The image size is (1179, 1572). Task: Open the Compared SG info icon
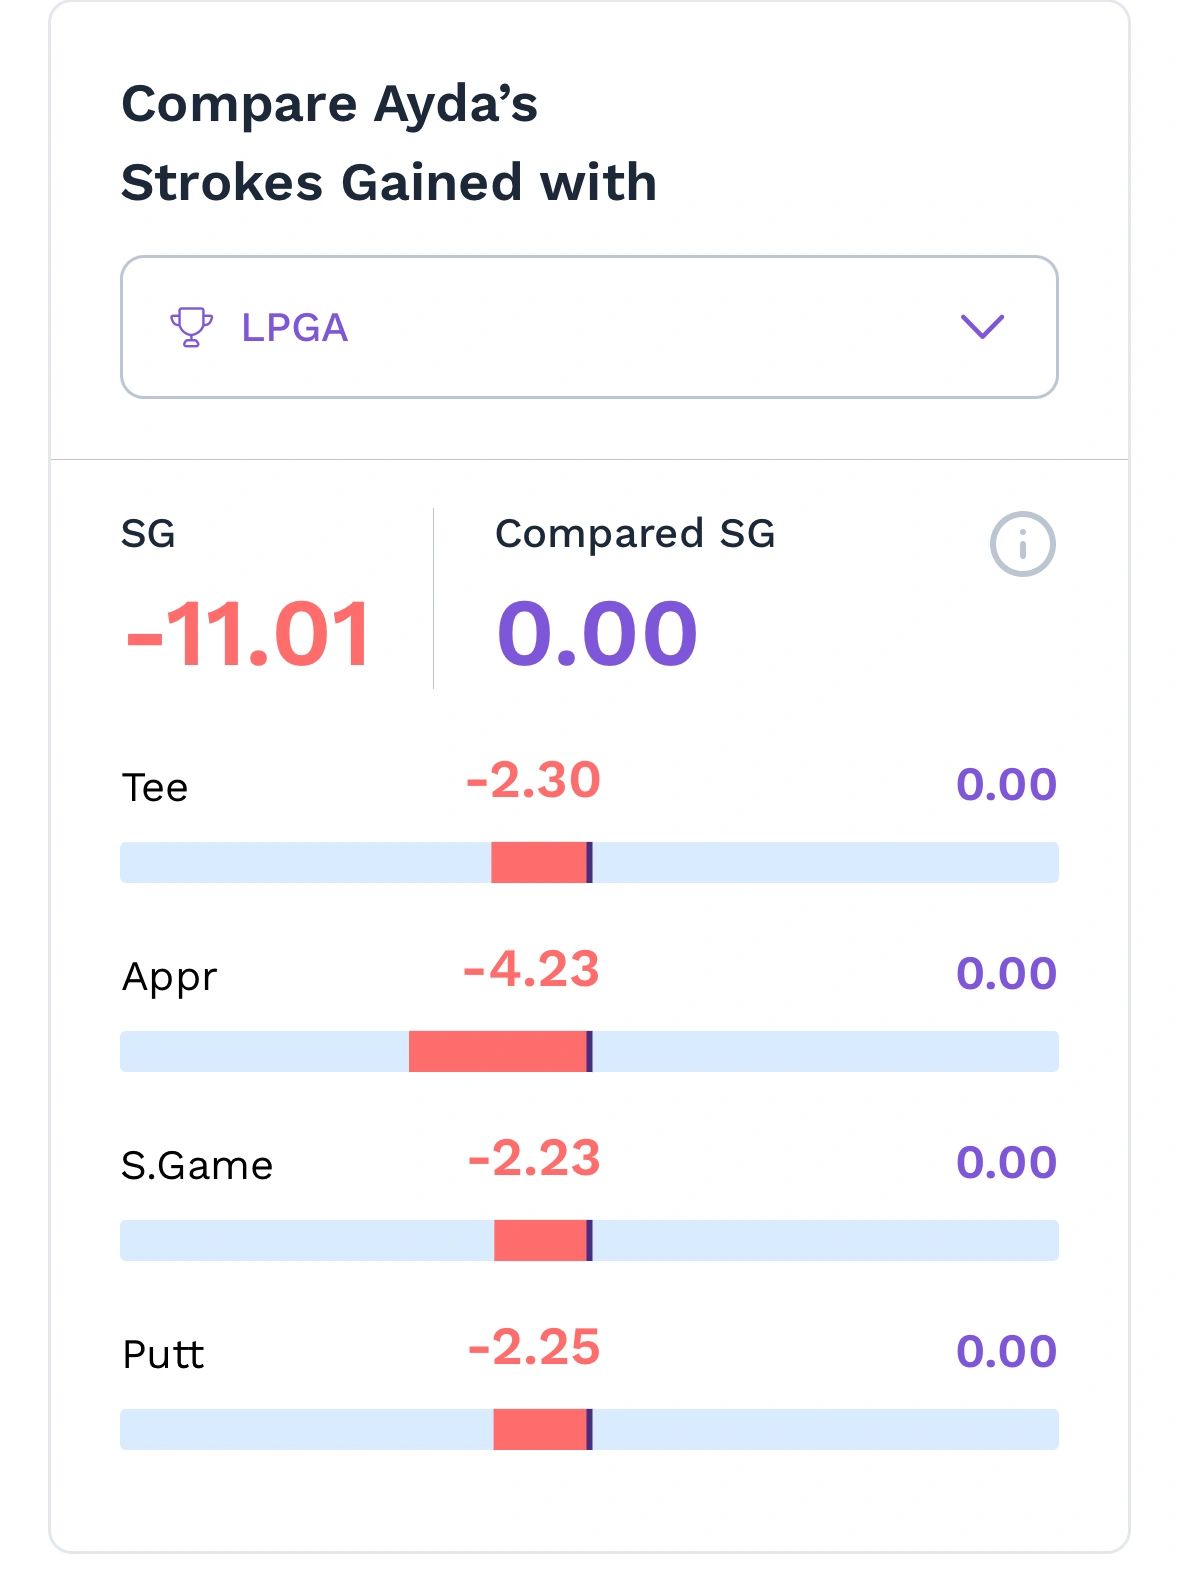pos(1022,544)
